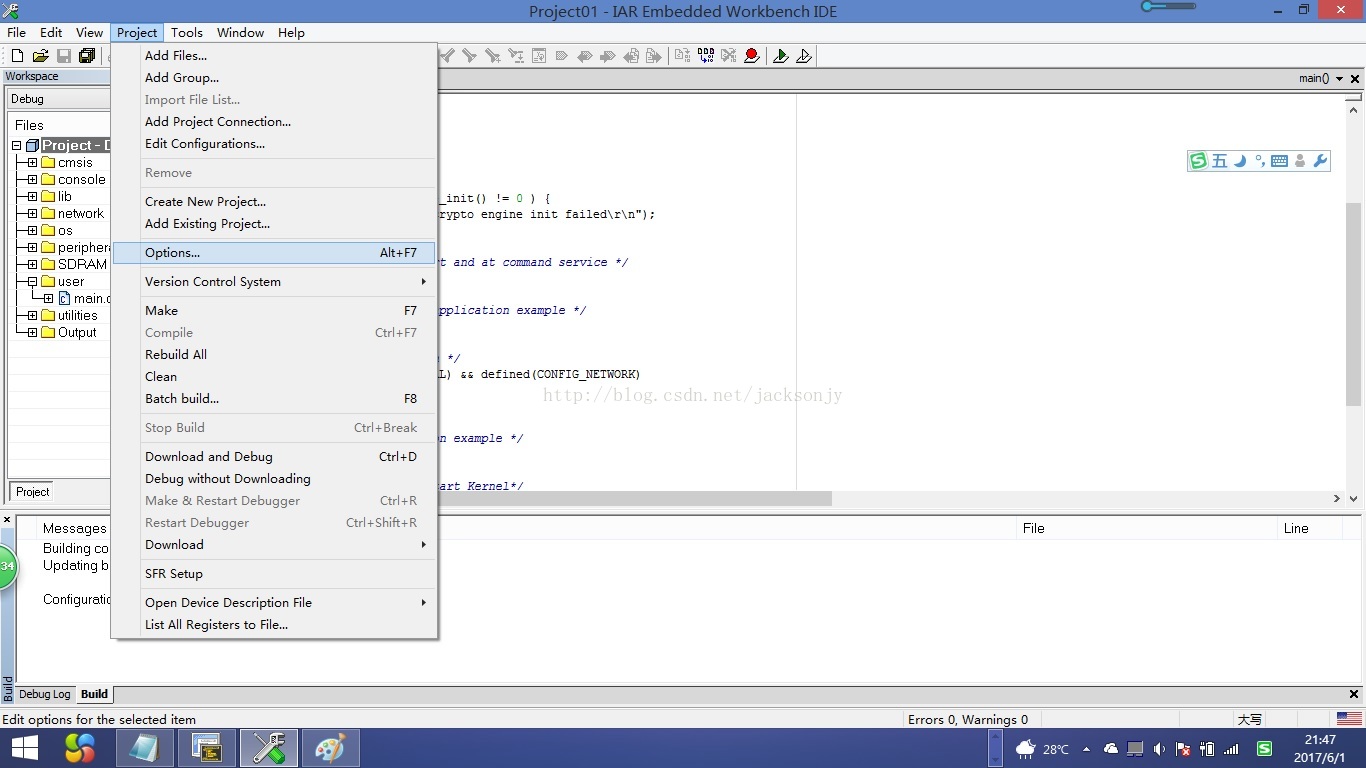The height and width of the screenshot is (768, 1366).
Task: Open the IAR Embedded Workbench taskbar icon
Action: [269, 748]
